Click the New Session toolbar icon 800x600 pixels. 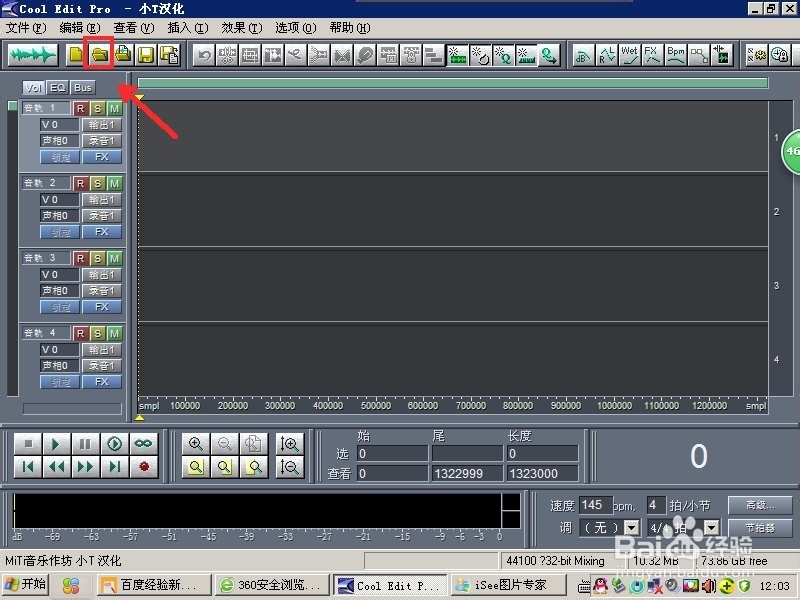click(76, 55)
